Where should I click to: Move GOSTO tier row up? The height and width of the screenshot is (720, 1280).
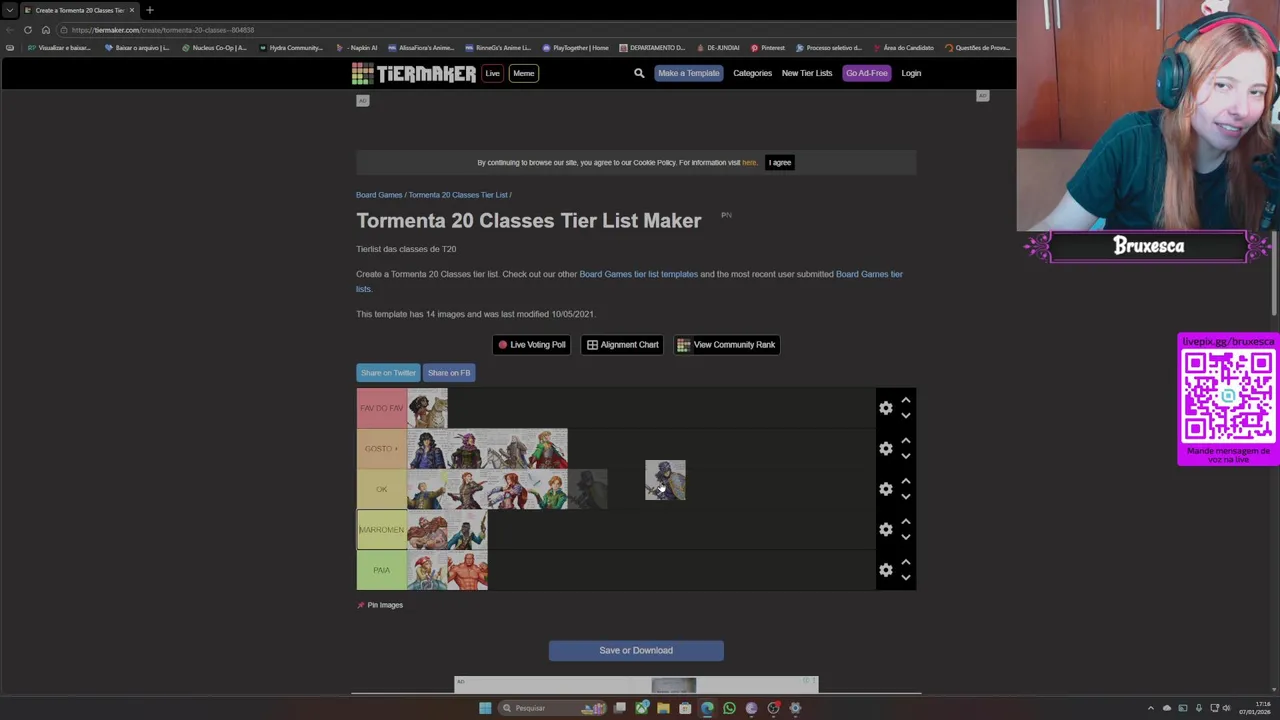(906, 441)
